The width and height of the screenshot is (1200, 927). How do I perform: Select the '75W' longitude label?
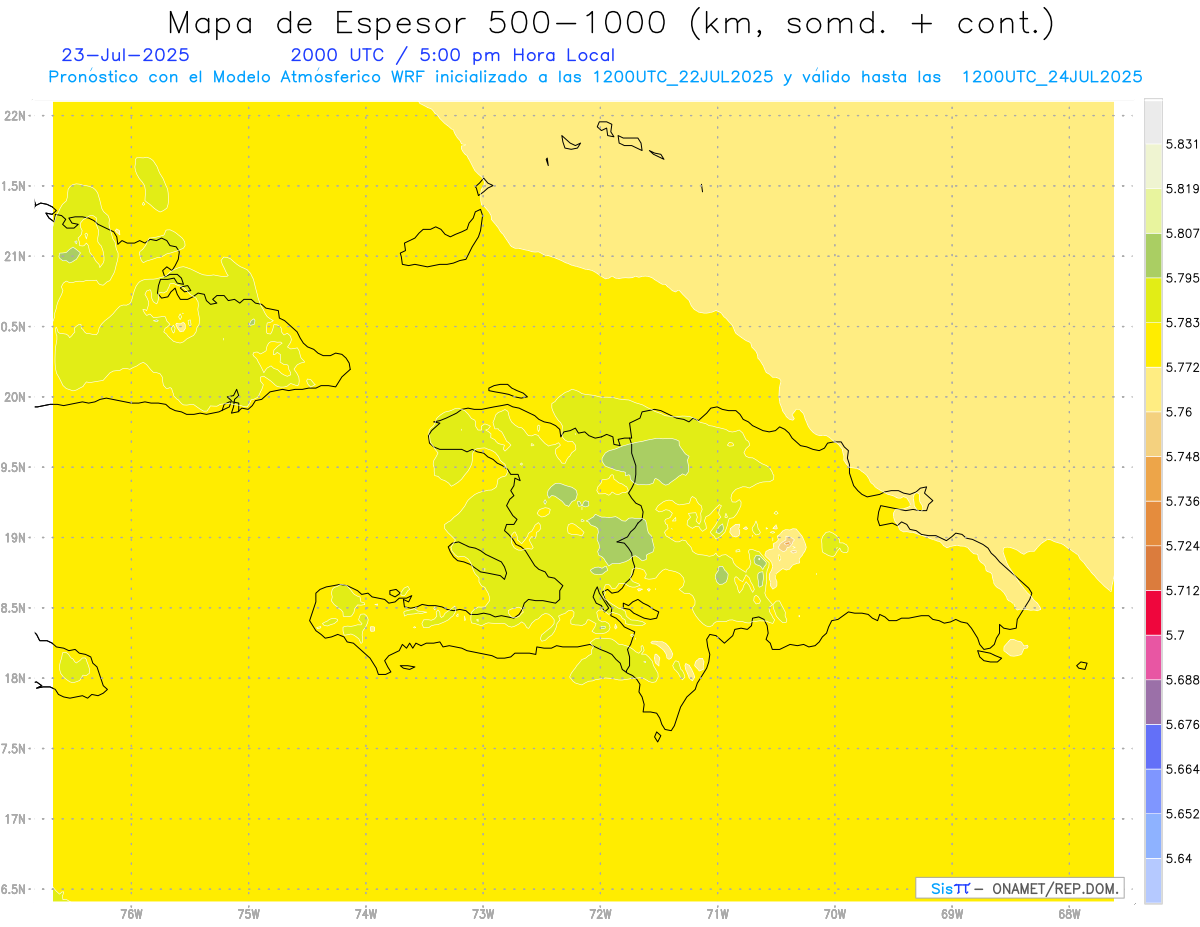coord(249,914)
